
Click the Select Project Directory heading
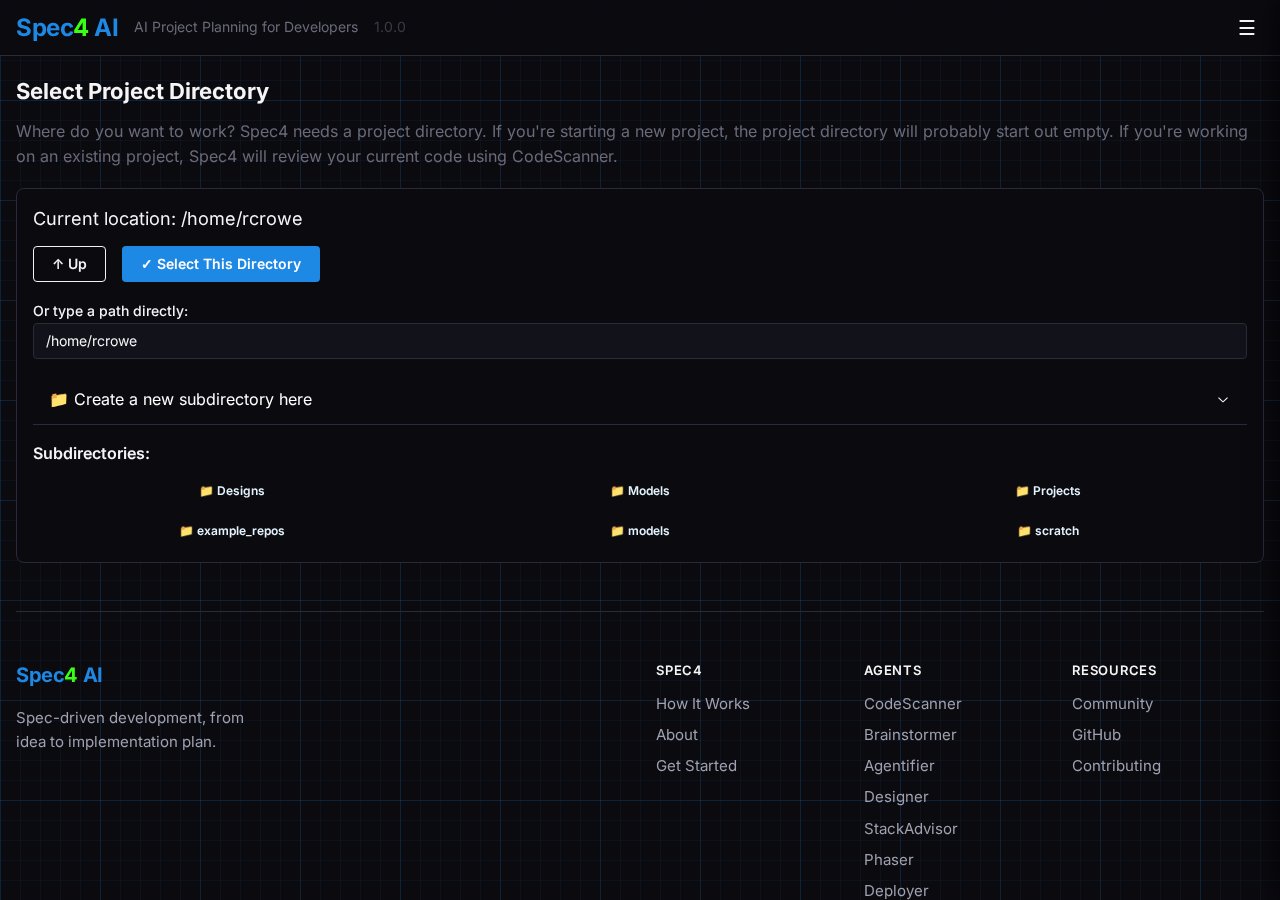(x=142, y=91)
